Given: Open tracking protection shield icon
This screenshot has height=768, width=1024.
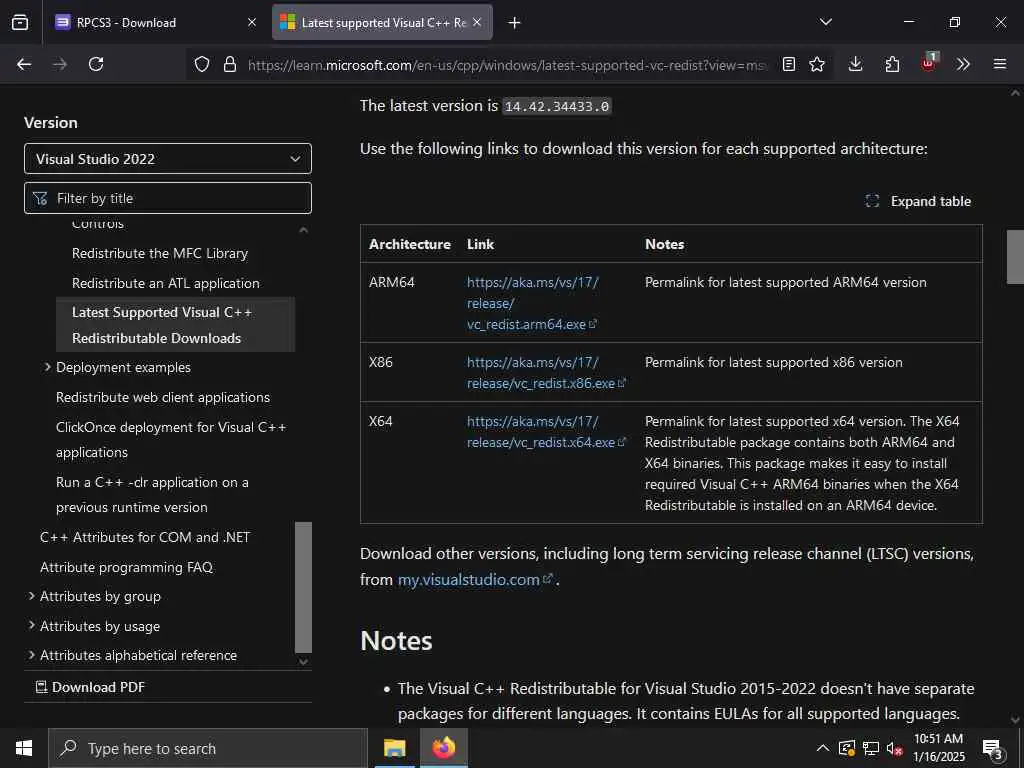Looking at the screenshot, I should pos(202,64).
